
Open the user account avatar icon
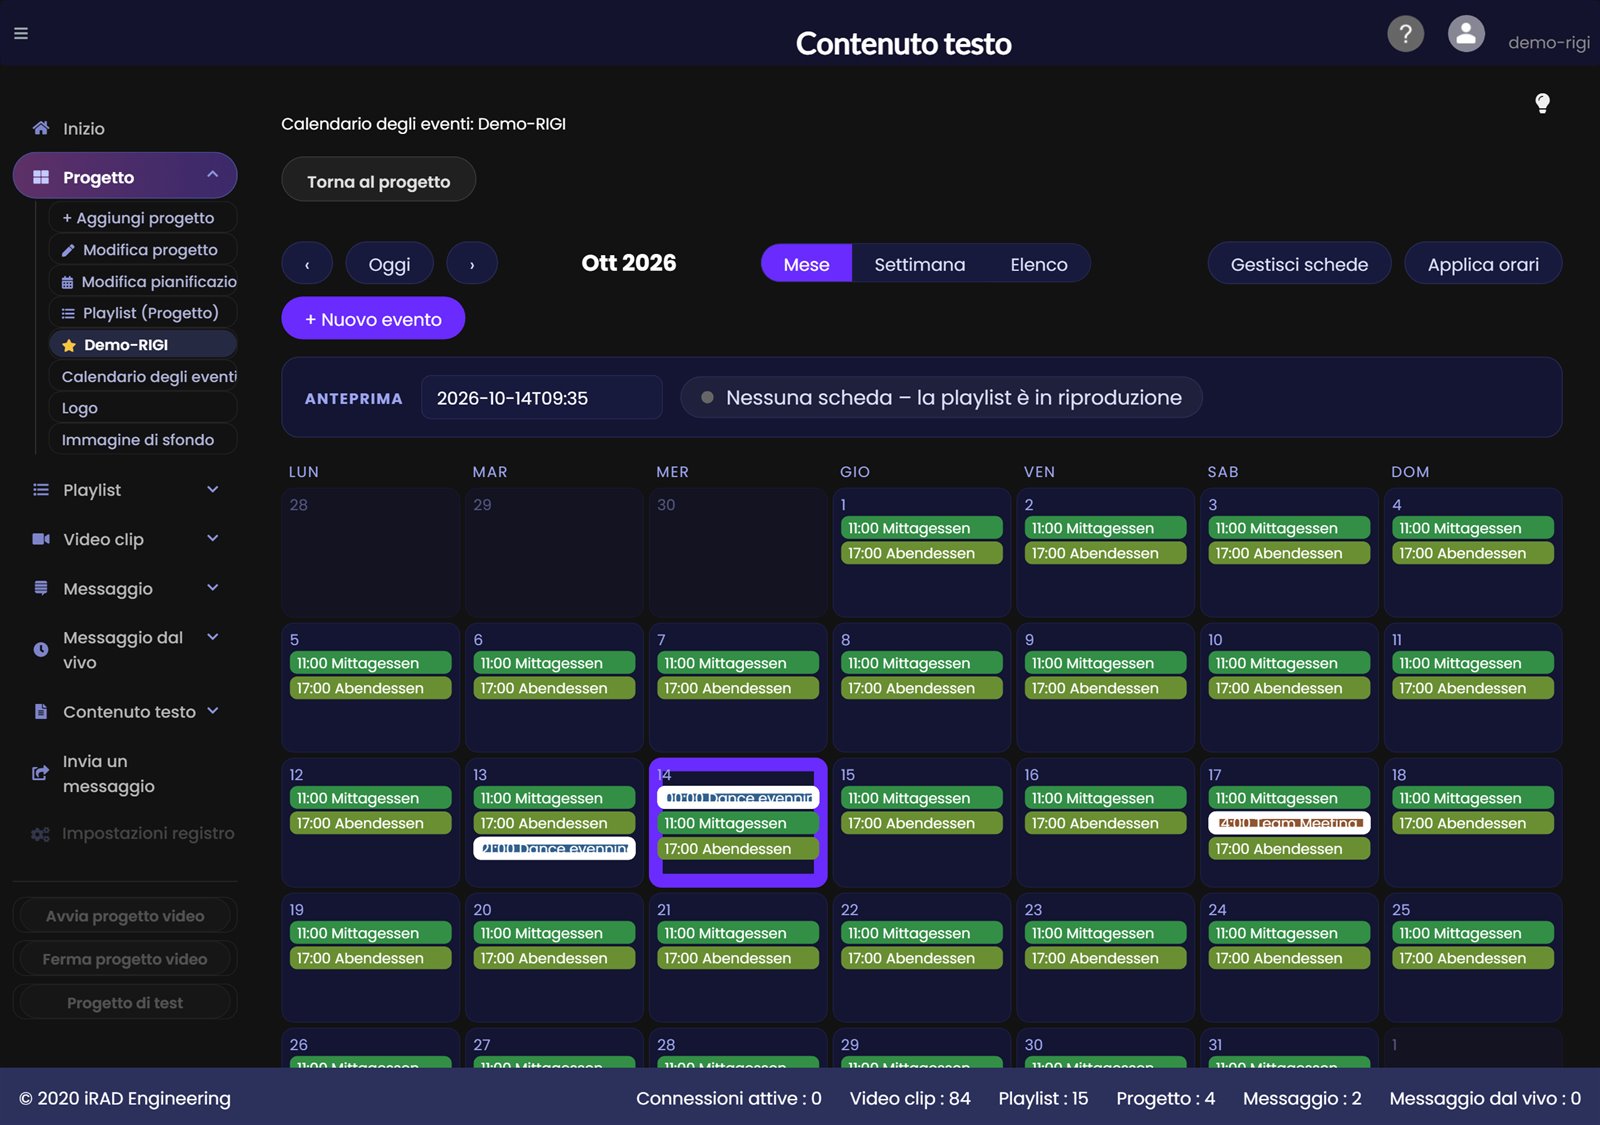coord(1466,34)
